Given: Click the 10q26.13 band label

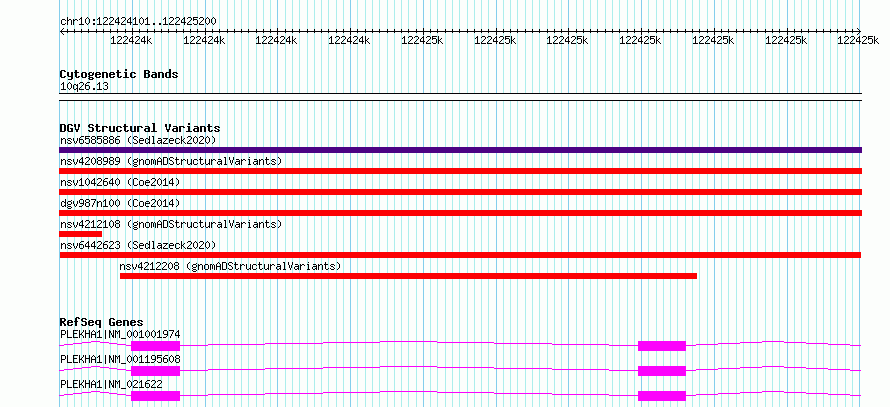Looking at the screenshot, I should click(x=84, y=87).
